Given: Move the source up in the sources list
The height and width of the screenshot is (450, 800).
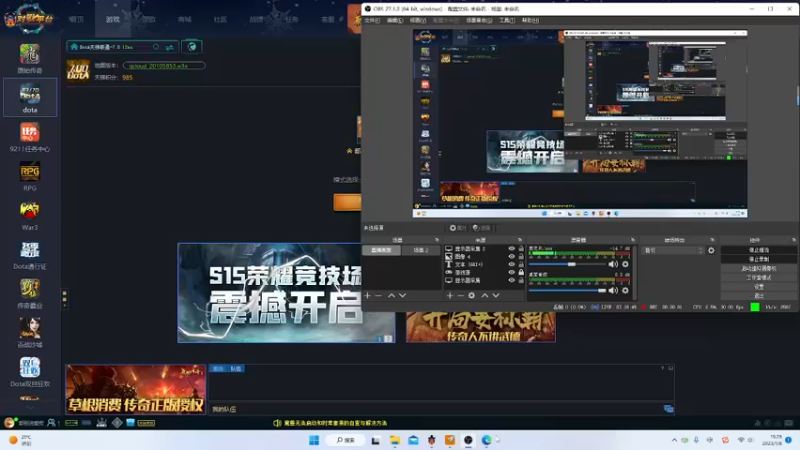Looking at the screenshot, I should (485, 295).
